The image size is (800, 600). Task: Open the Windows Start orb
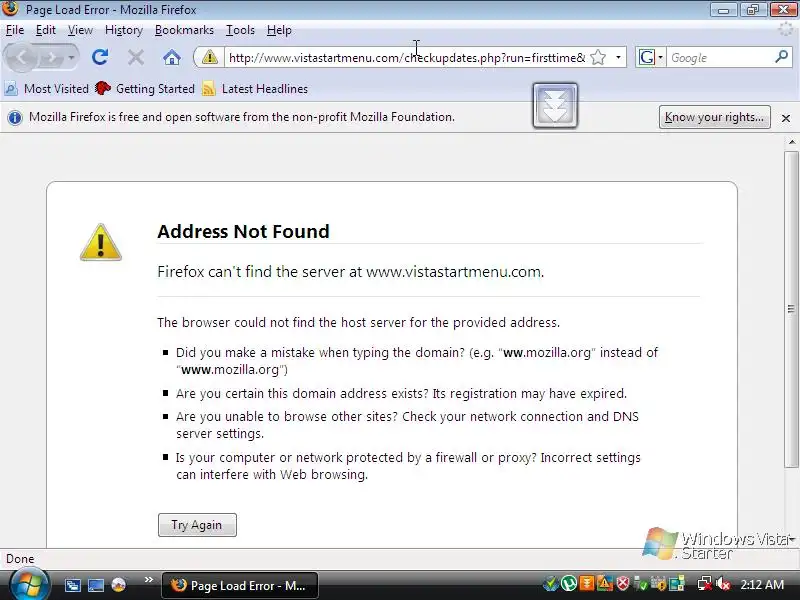coord(29,585)
